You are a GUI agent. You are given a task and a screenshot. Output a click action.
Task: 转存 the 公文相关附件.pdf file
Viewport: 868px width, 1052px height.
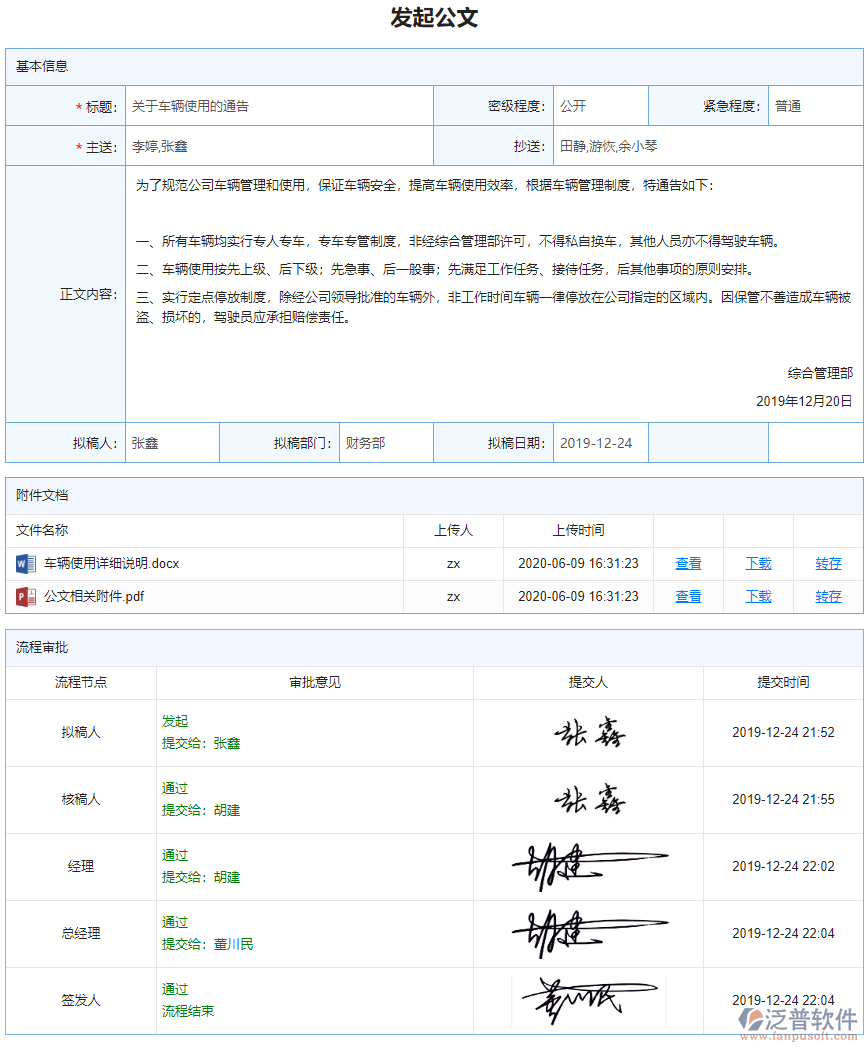pyautogui.click(x=828, y=596)
